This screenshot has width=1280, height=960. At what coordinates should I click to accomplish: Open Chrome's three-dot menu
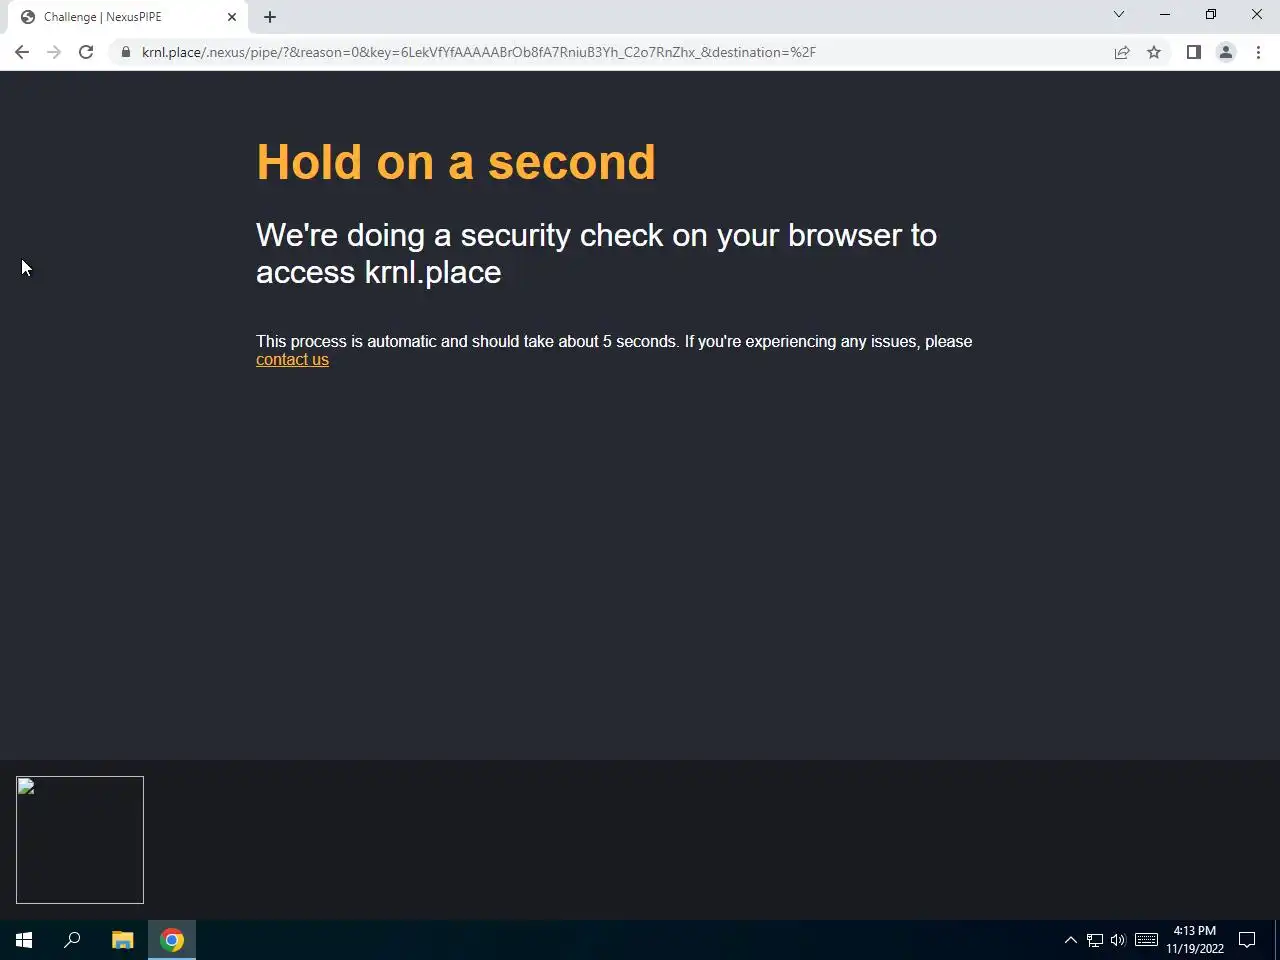(1258, 52)
